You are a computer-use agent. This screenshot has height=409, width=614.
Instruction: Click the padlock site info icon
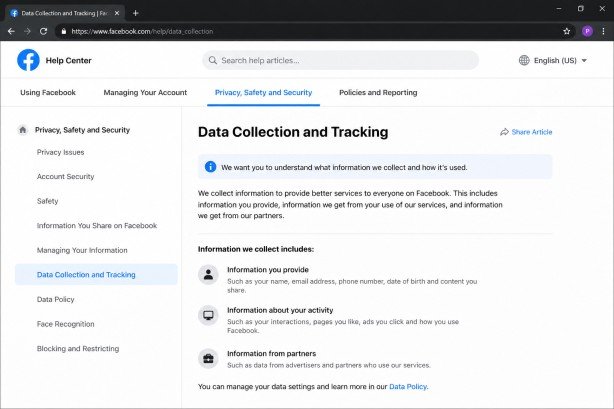(64, 31)
